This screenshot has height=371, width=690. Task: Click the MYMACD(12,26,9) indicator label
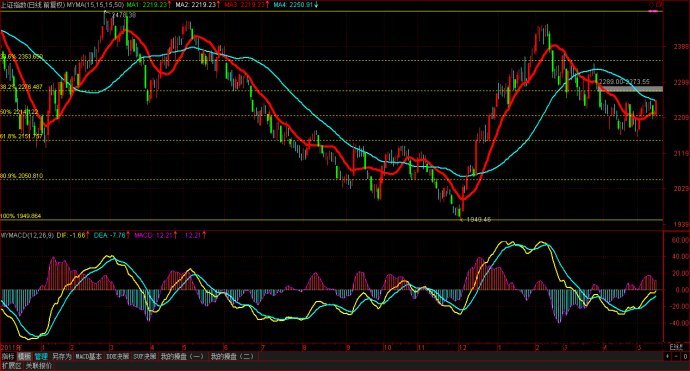27,235
